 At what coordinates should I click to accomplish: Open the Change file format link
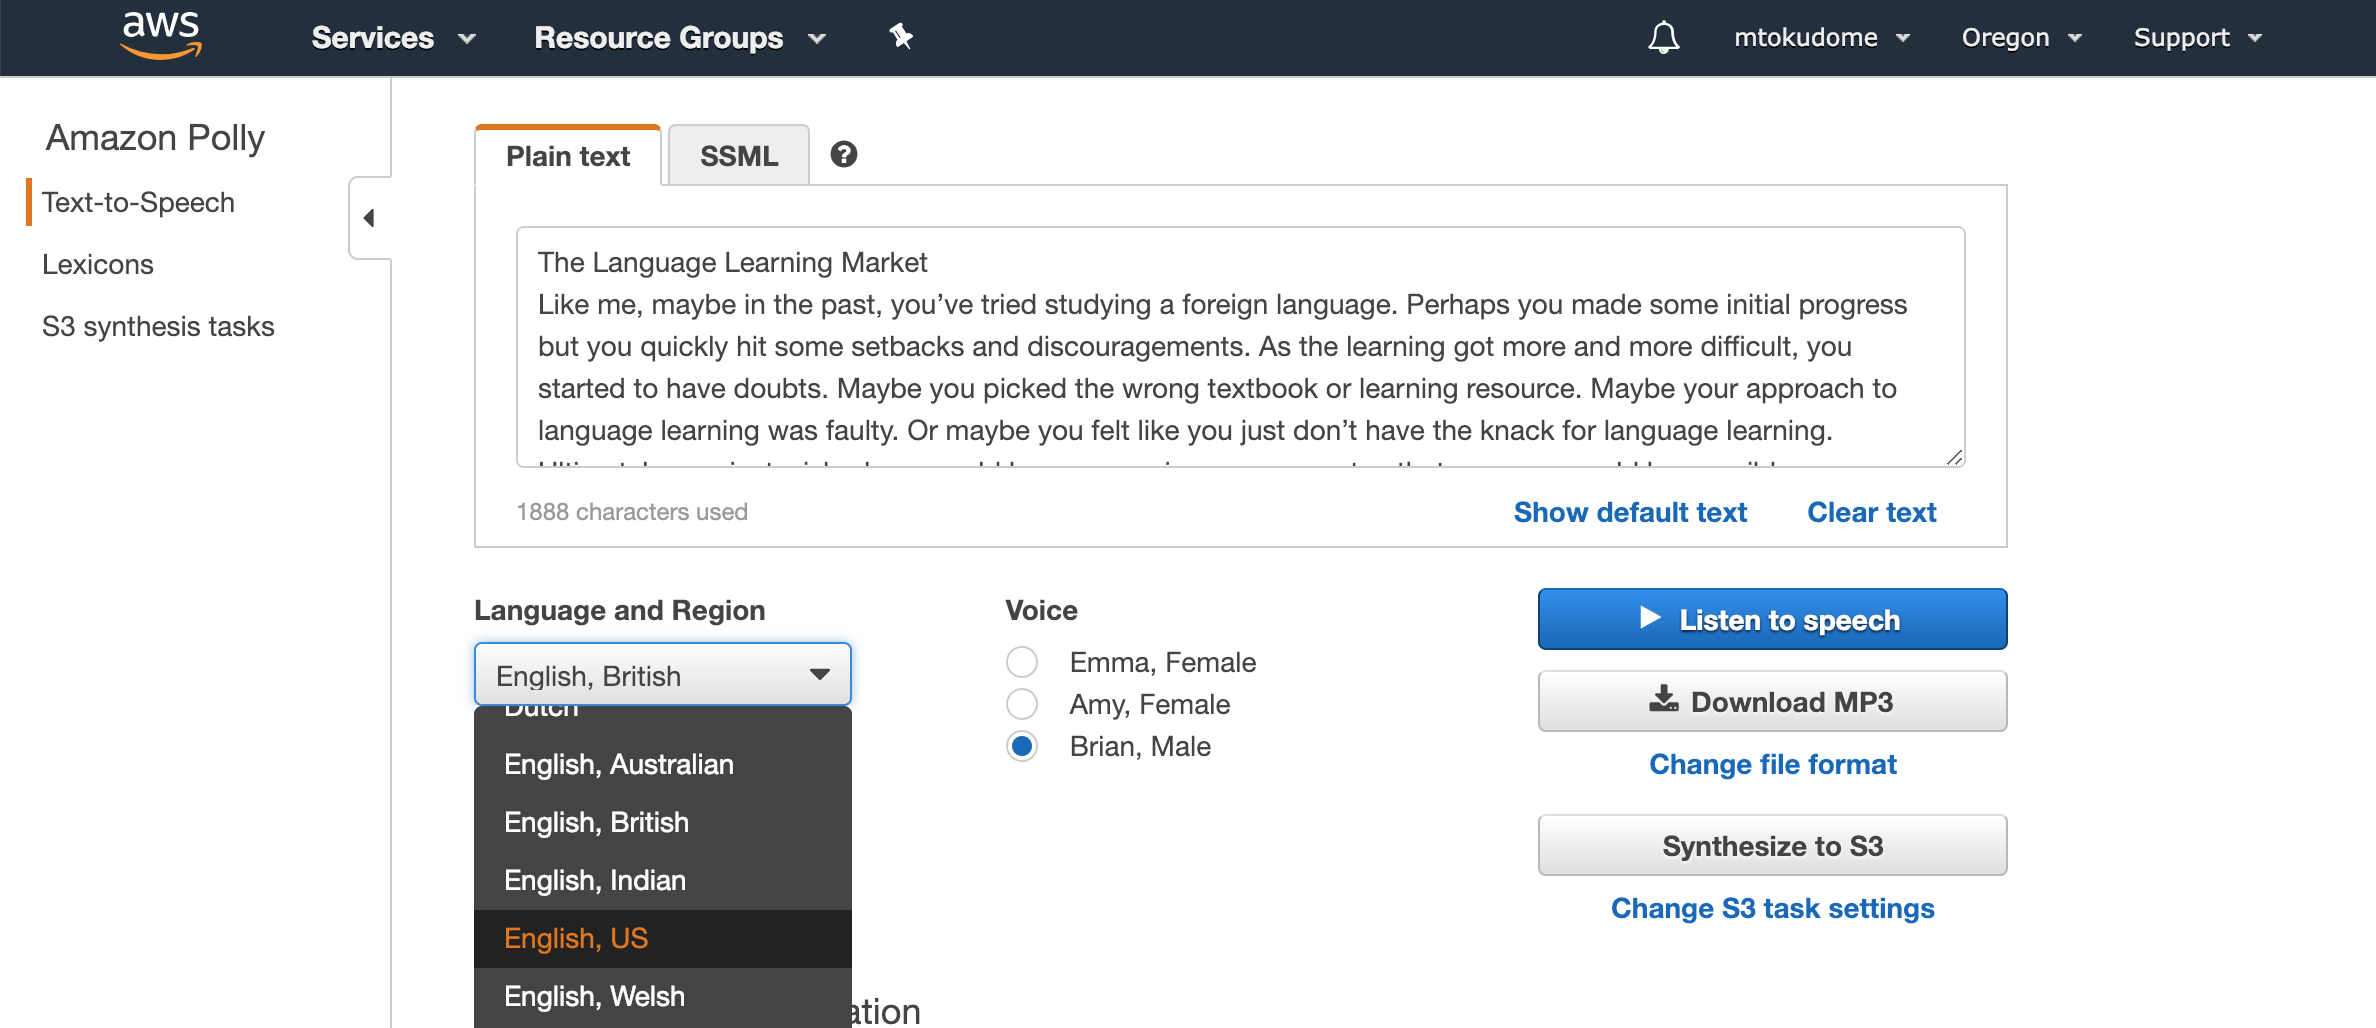click(x=1772, y=764)
